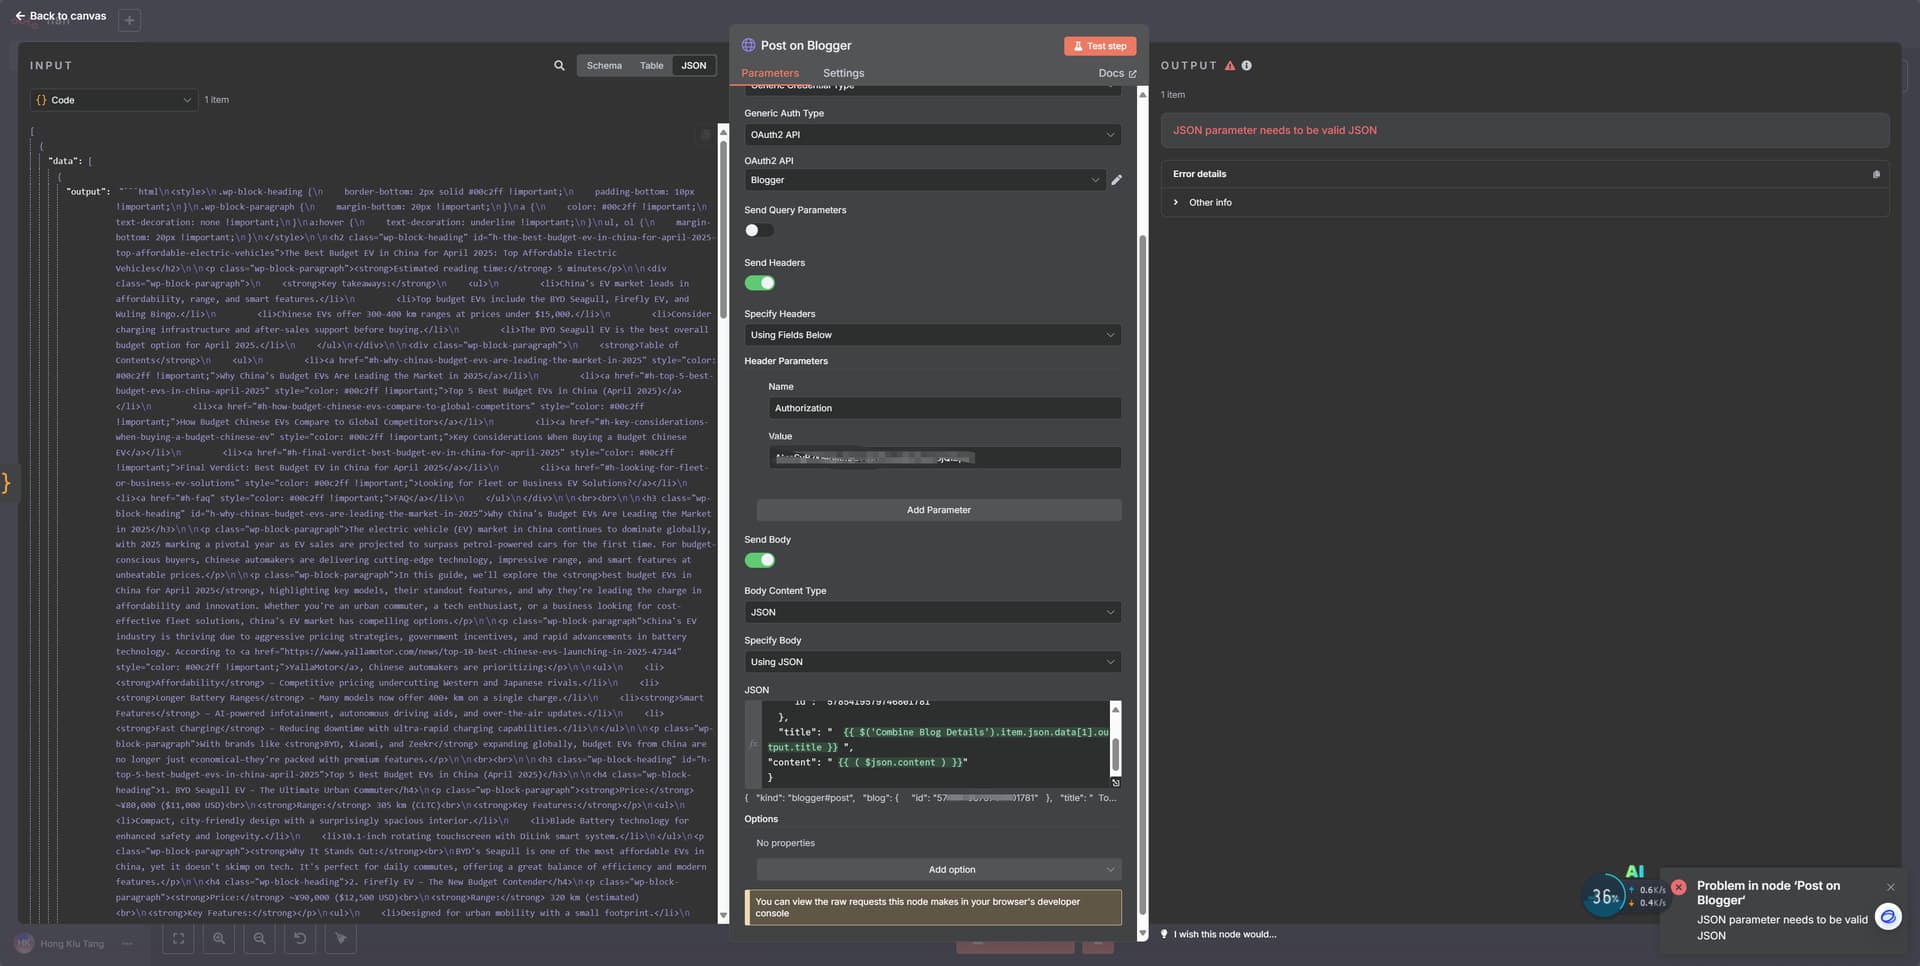Click the JSON result preview text line

coord(930,798)
